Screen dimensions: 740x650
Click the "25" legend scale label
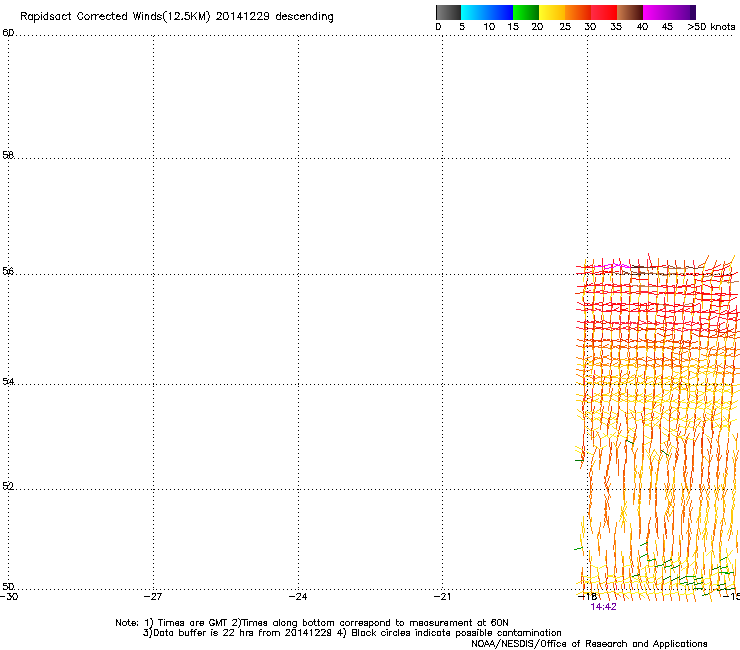(x=565, y=27)
